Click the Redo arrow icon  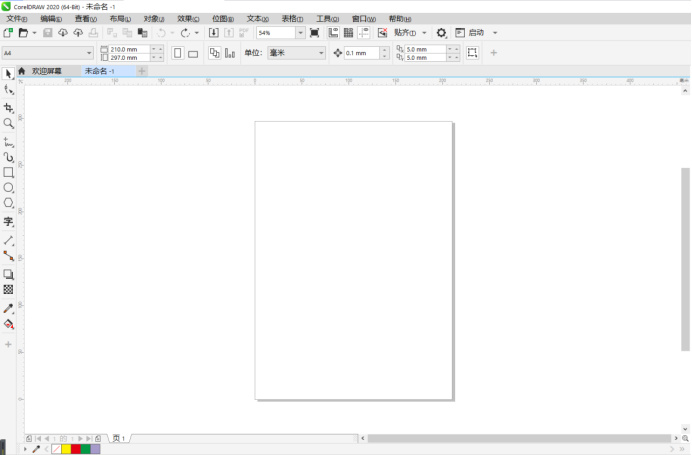pyautogui.click(x=185, y=33)
